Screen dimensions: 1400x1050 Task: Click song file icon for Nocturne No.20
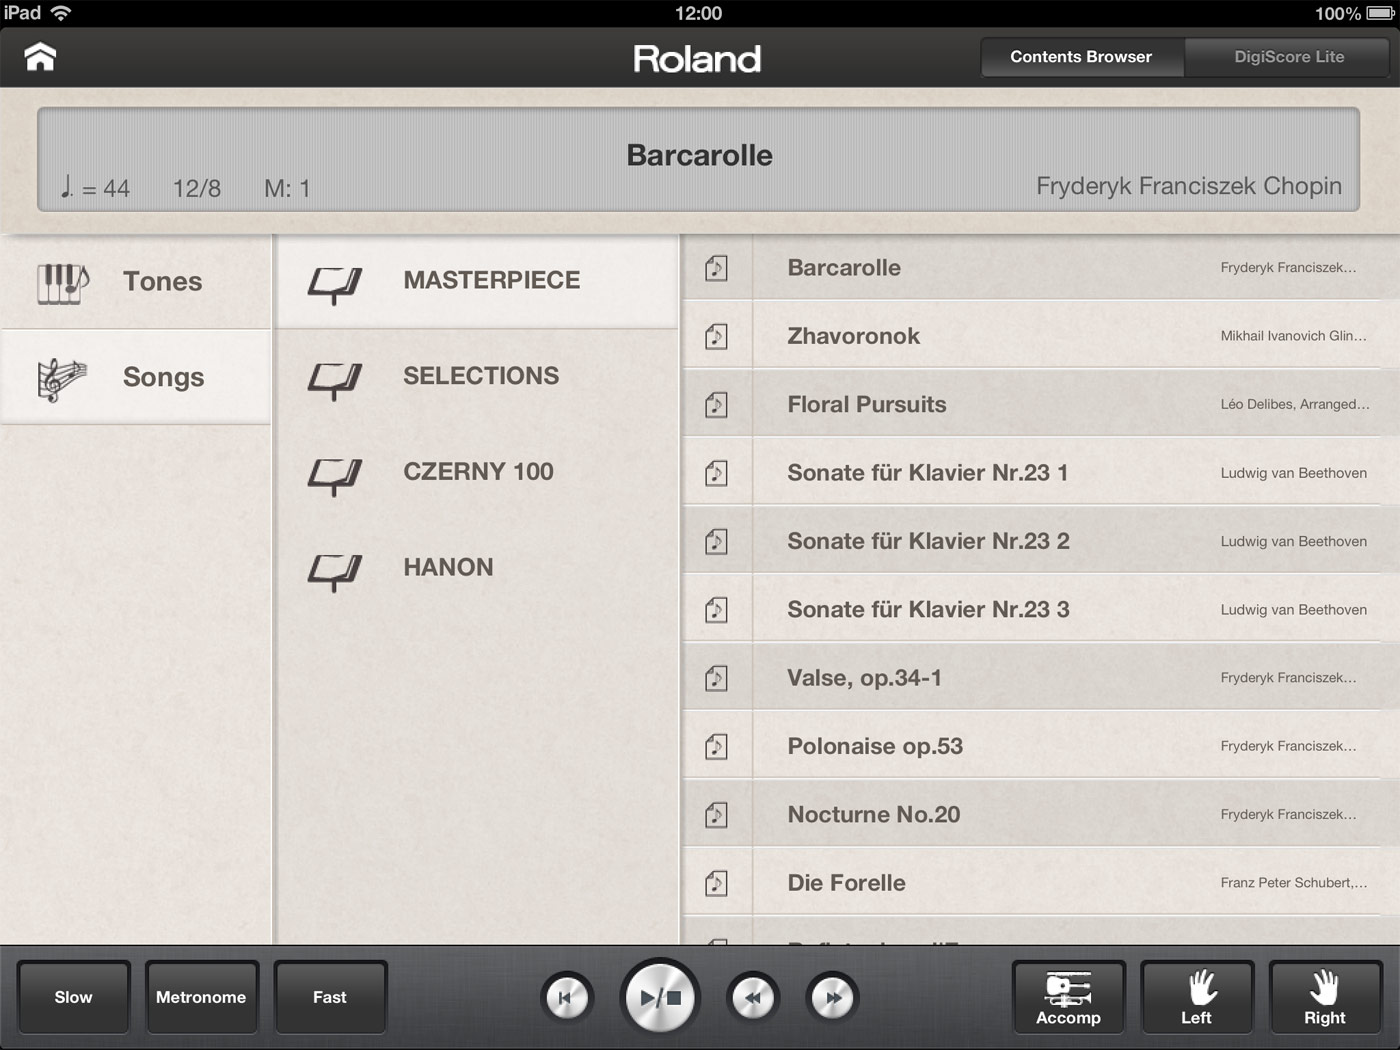point(716,814)
